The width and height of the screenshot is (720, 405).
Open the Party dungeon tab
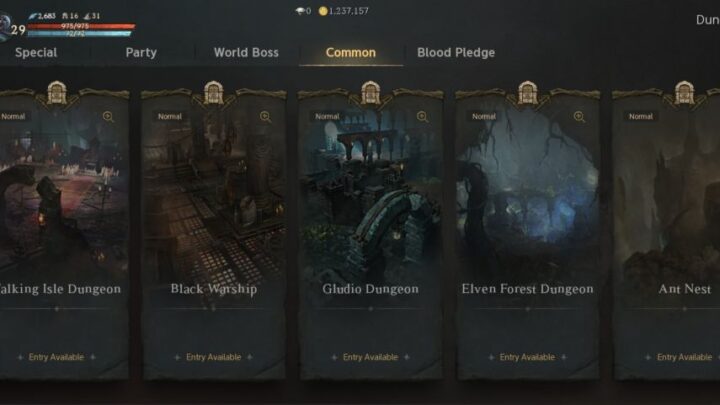click(141, 52)
